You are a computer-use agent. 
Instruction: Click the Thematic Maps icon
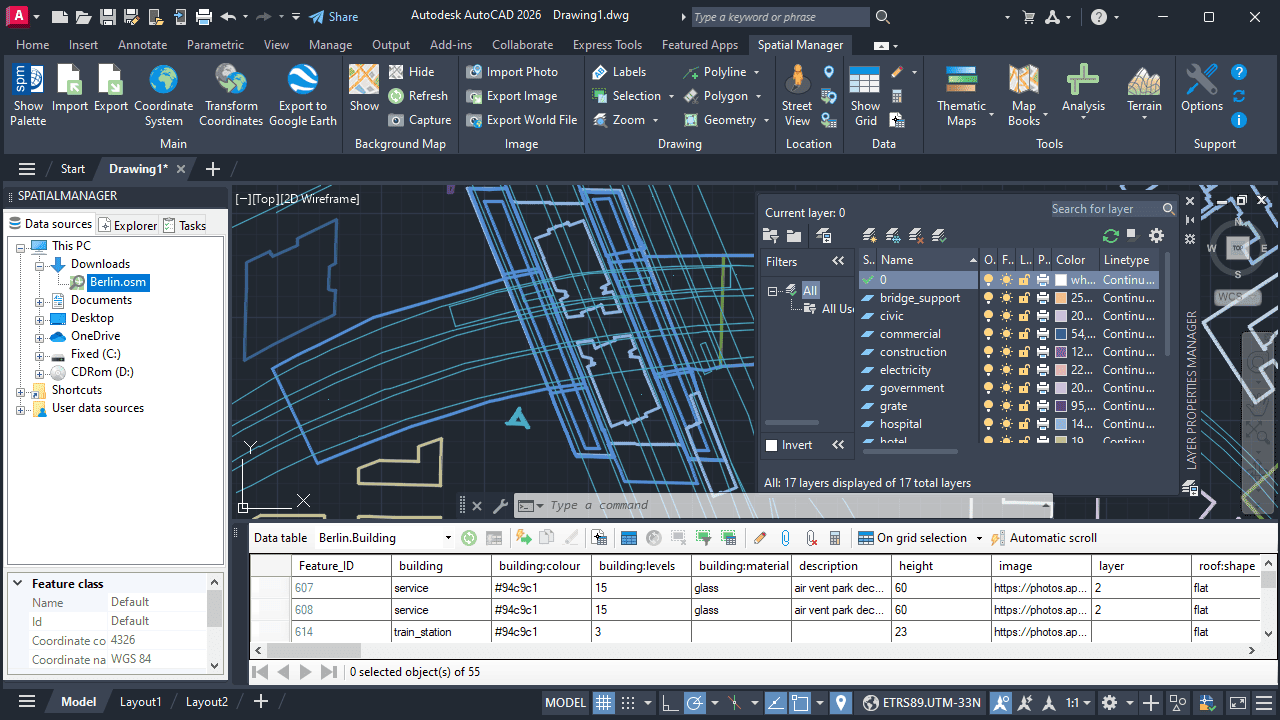coord(961,95)
